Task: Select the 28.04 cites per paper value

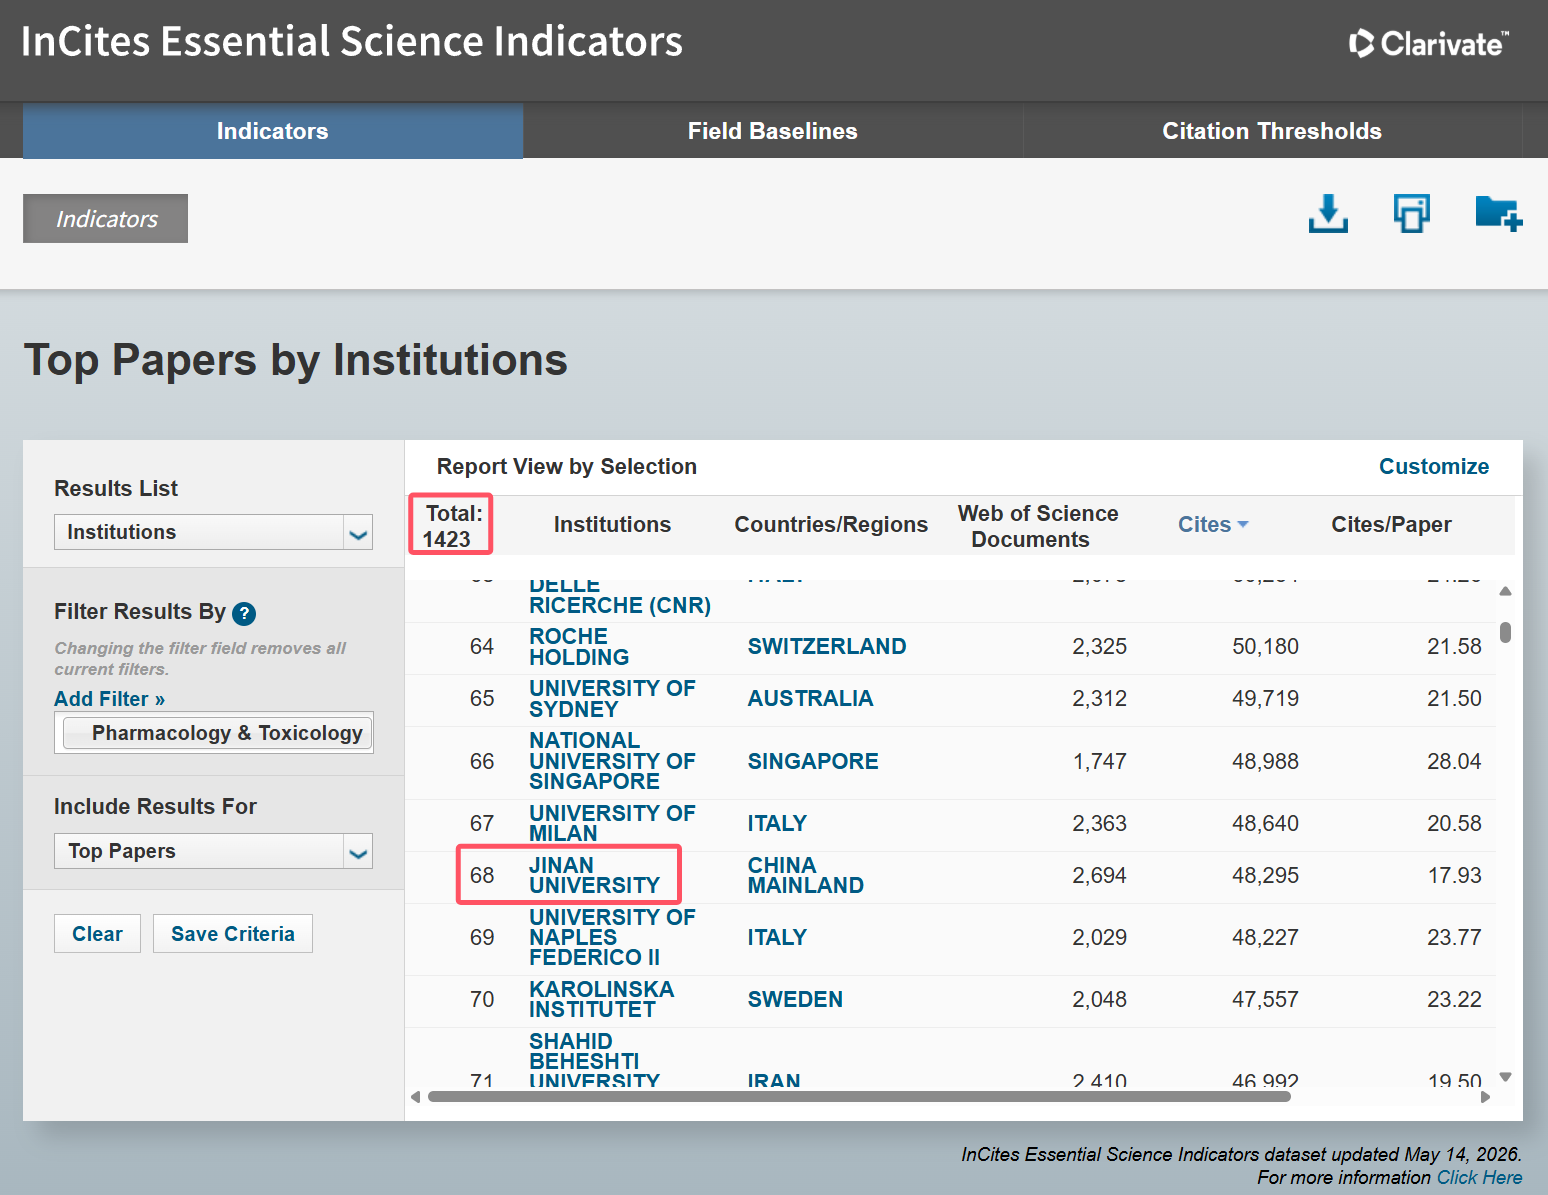Action: click(x=1454, y=761)
